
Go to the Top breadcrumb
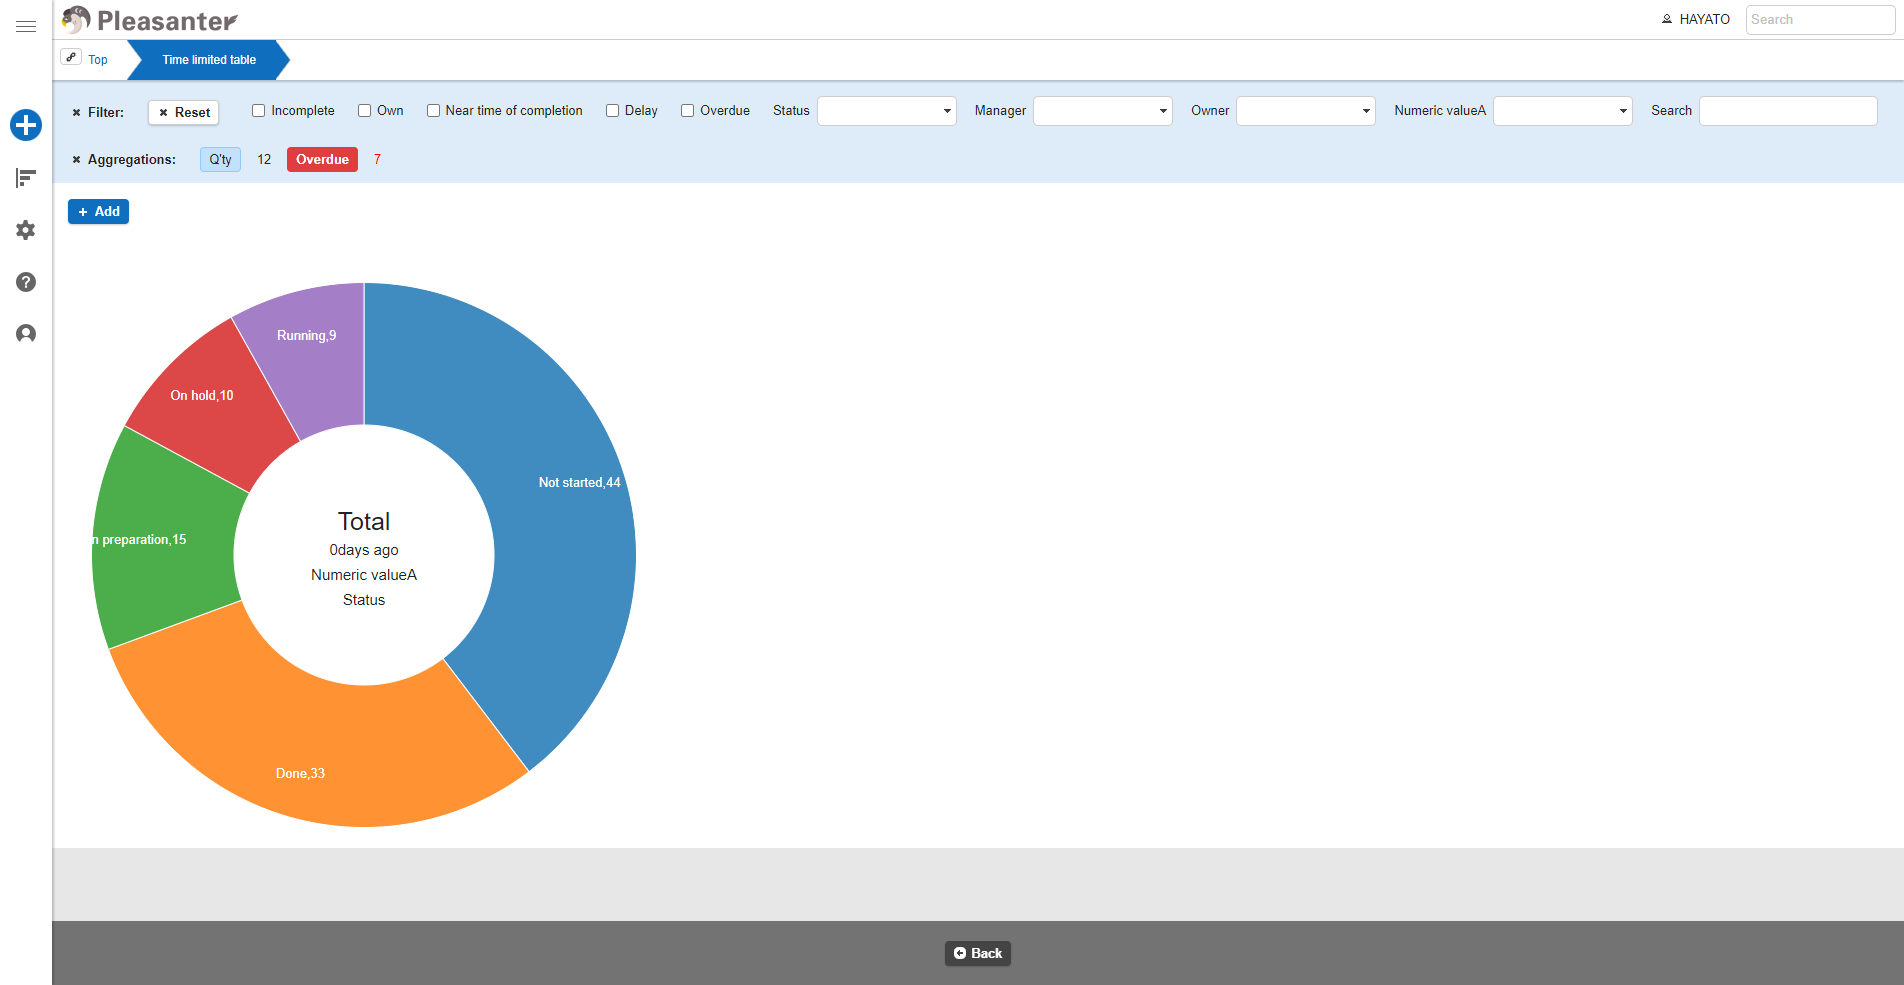98,60
